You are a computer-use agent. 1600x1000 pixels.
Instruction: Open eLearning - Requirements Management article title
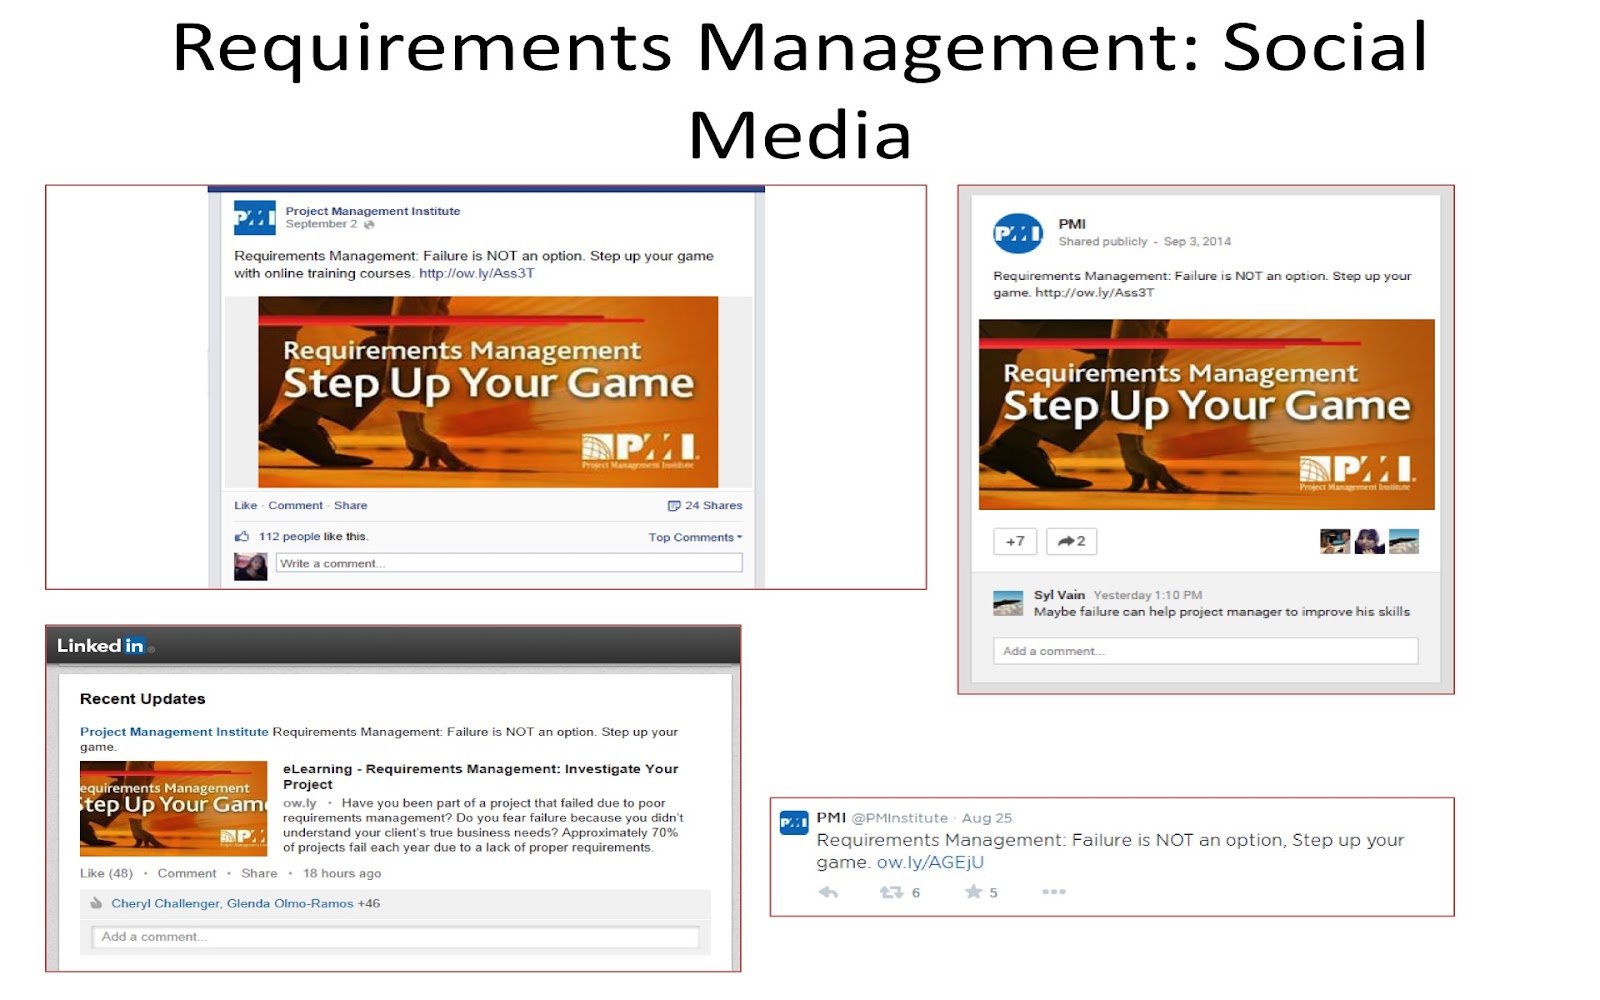[x=480, y=777]
